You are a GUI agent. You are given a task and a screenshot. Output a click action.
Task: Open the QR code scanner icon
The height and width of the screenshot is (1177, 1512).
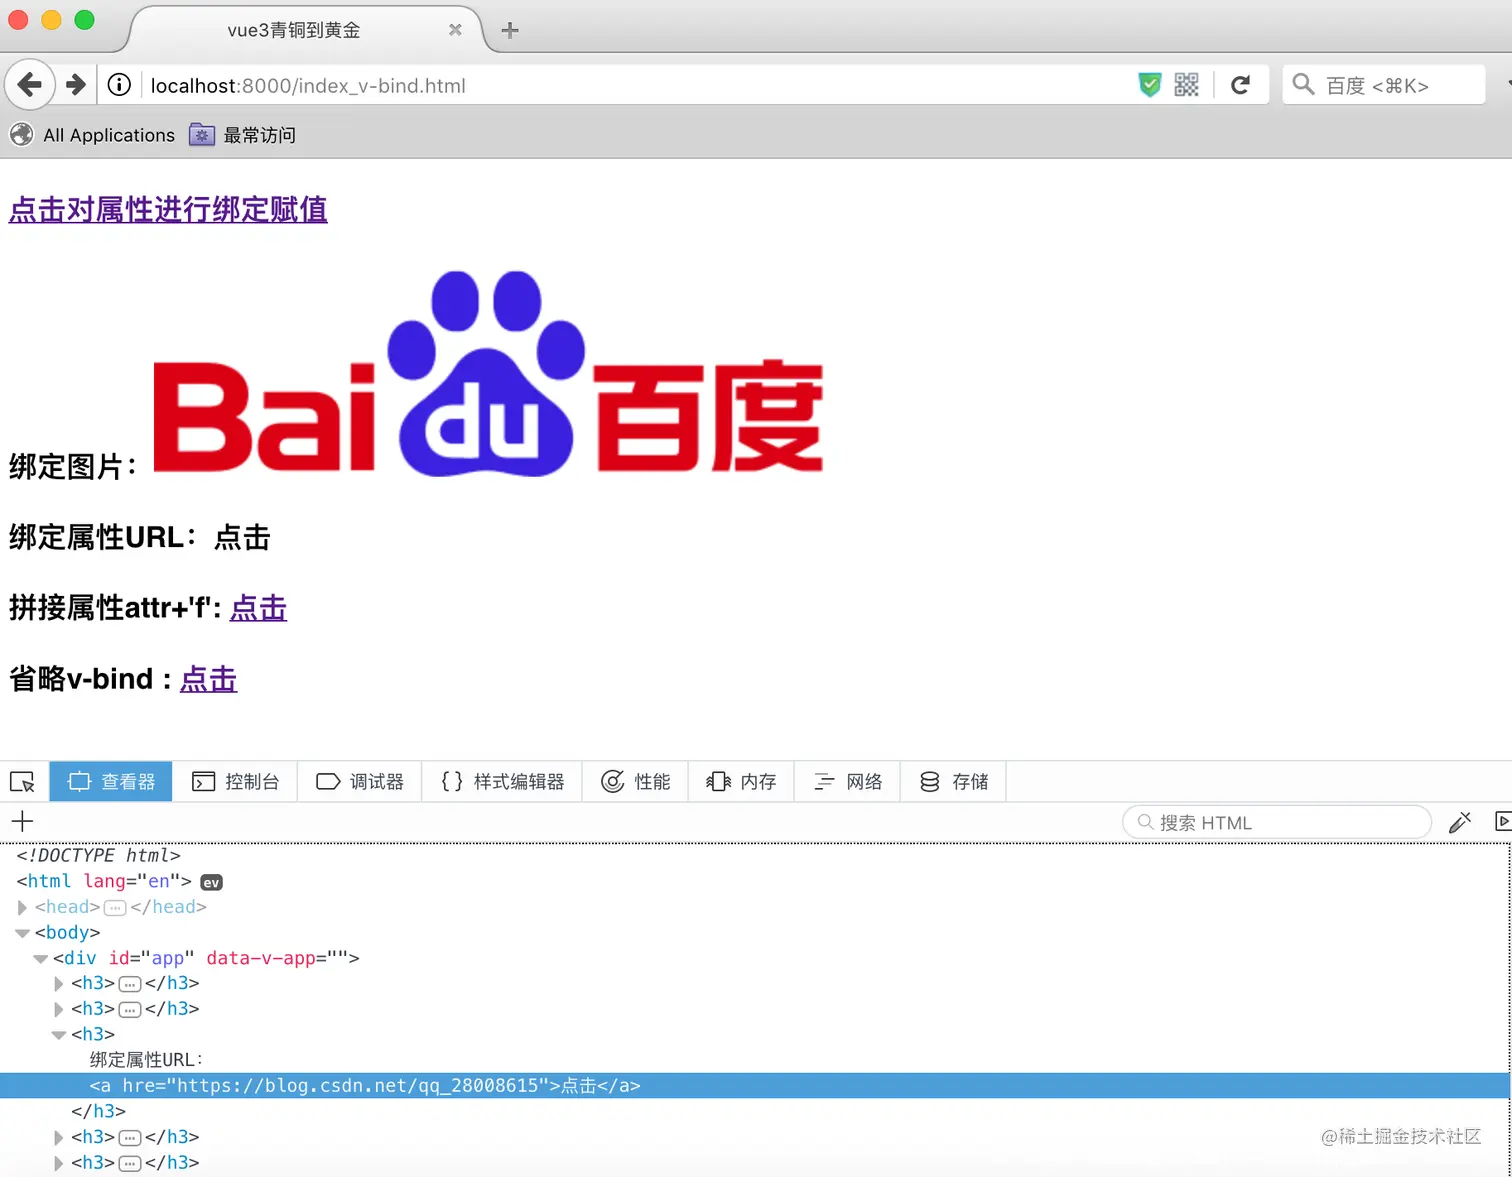pos(1186,85)
